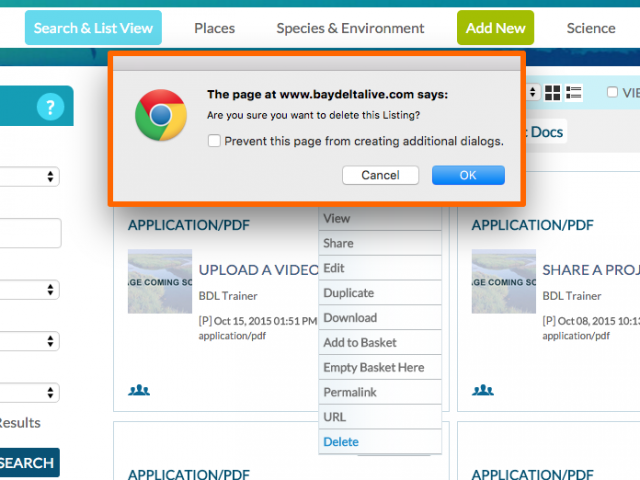640x480 pixels.
Task: Cancel the delete dialog
Action: 380,175
